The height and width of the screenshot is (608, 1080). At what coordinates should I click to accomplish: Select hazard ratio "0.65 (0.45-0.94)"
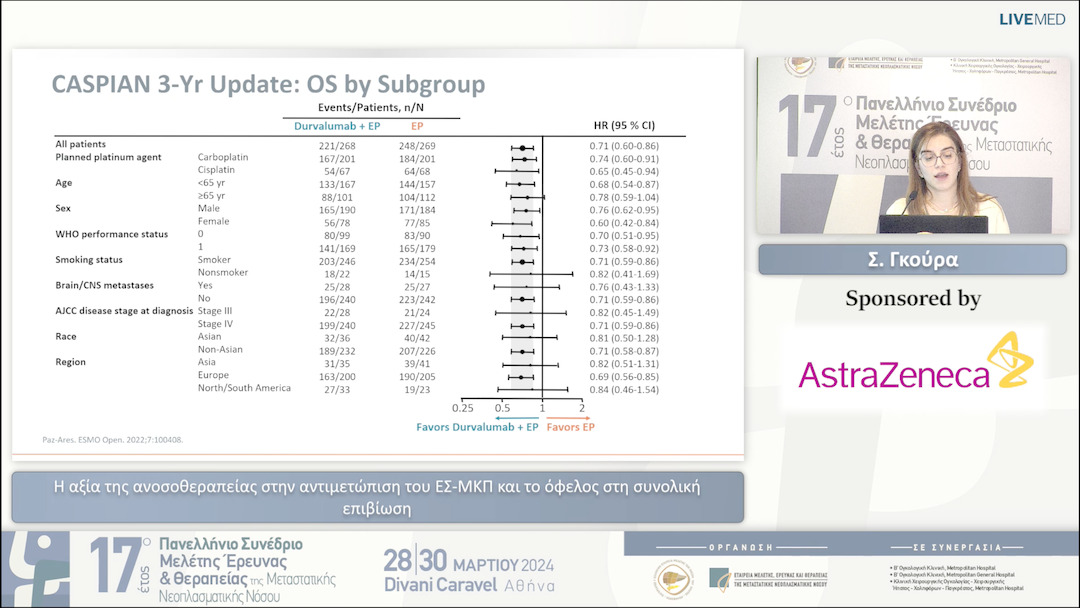(x=624, y=171)
